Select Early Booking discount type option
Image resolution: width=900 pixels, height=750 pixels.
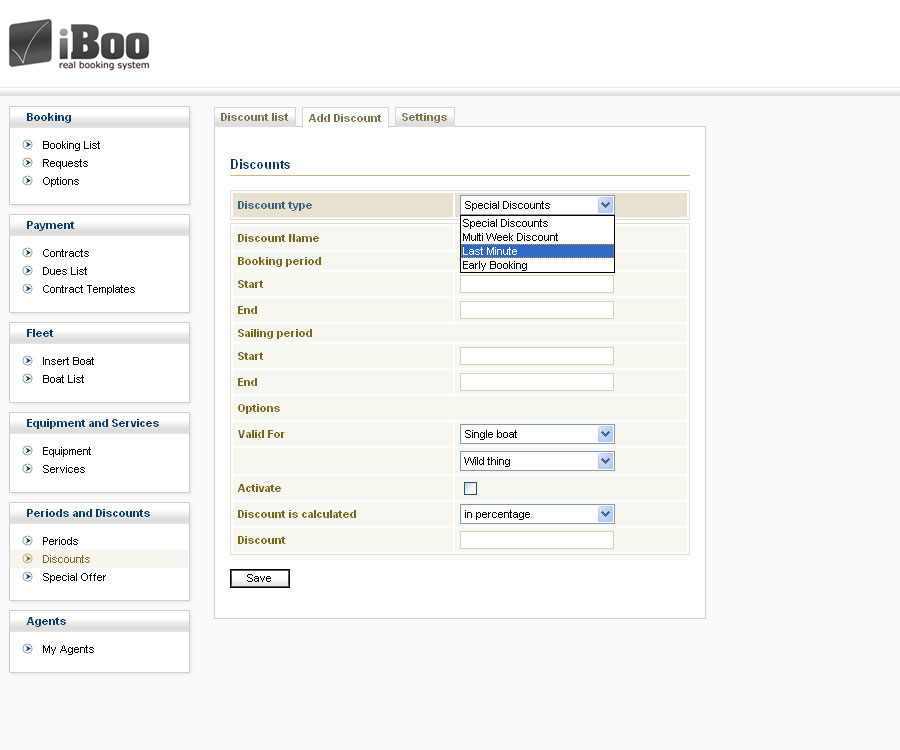pyautogui.click(x=536, y=265)
